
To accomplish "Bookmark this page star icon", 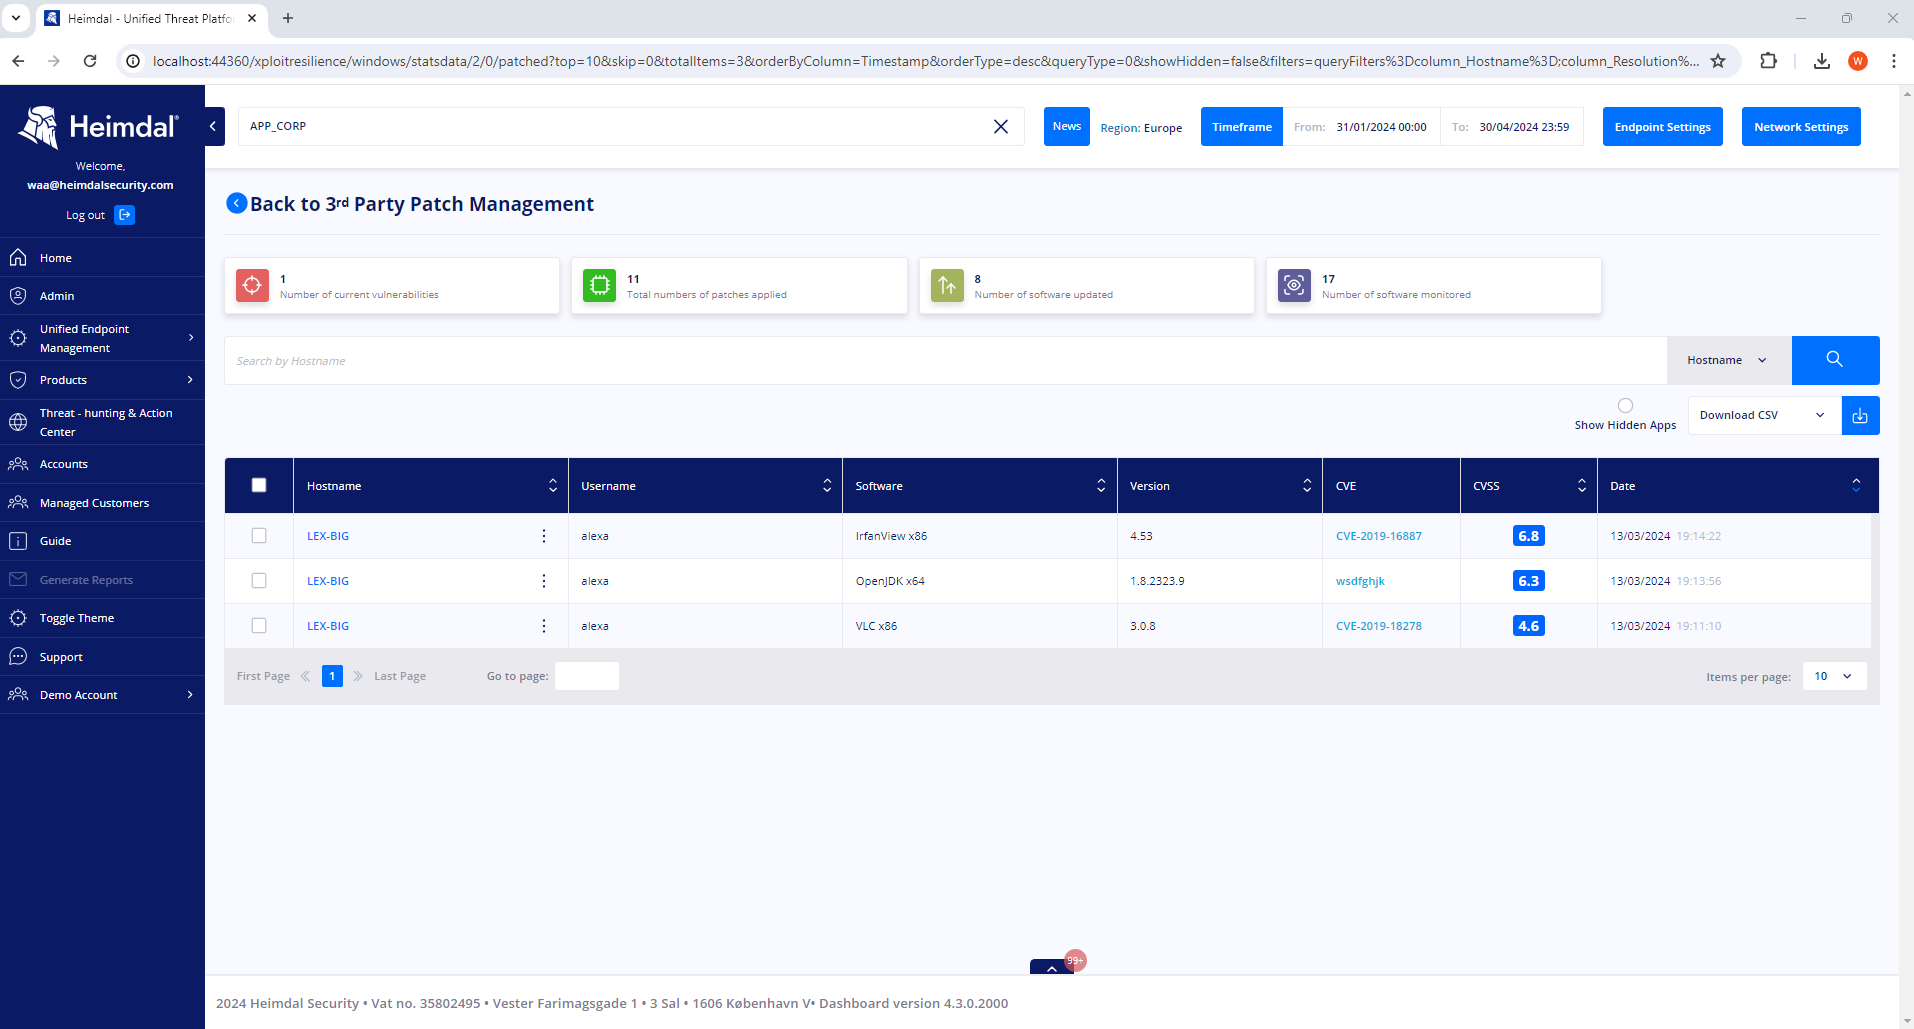I will (1718, 61).
